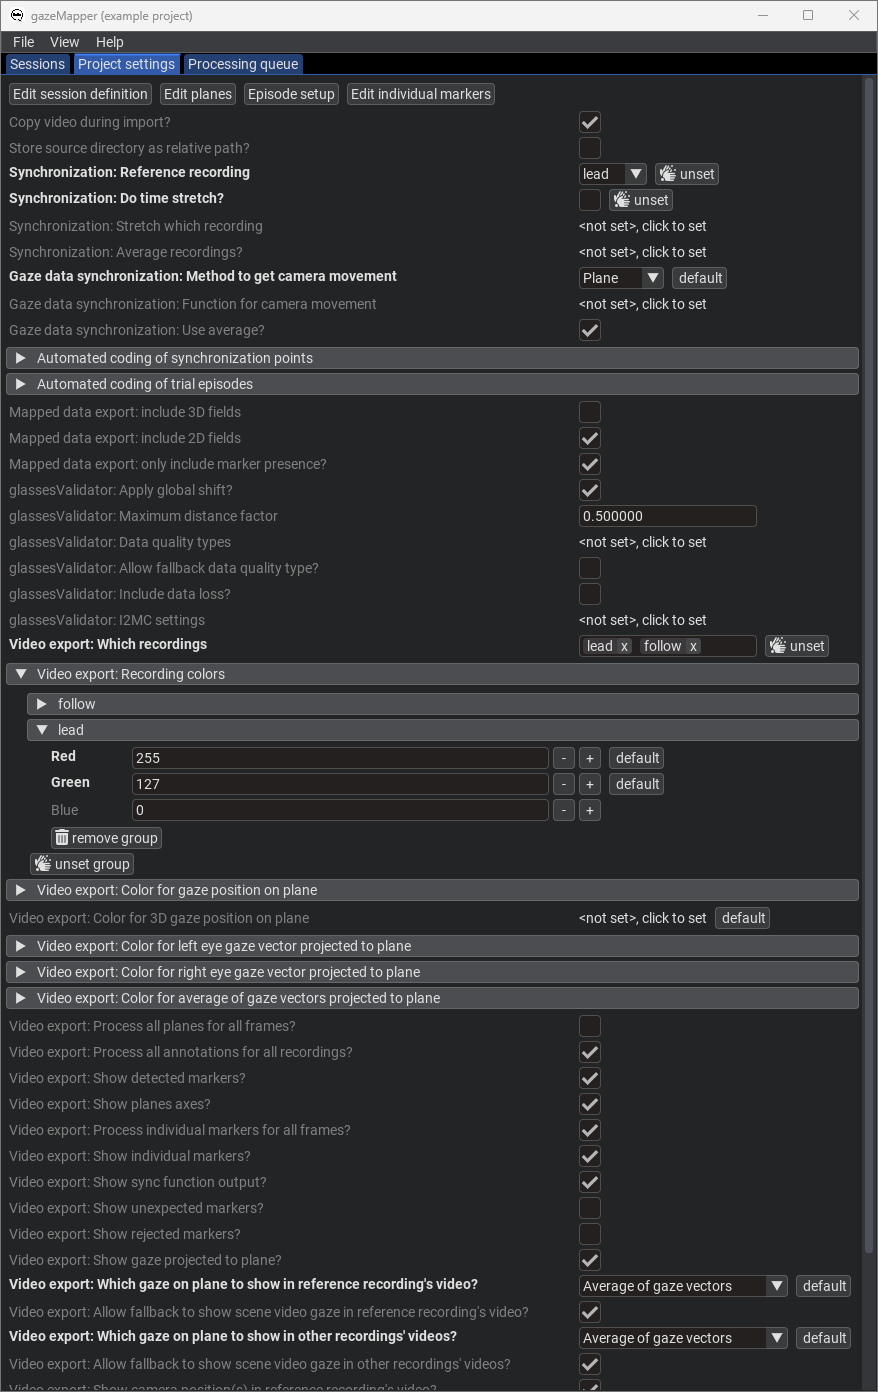Decrease the Green value with minus button
The width and height of the screenshot is (878, 1392).
coord(564,784)
